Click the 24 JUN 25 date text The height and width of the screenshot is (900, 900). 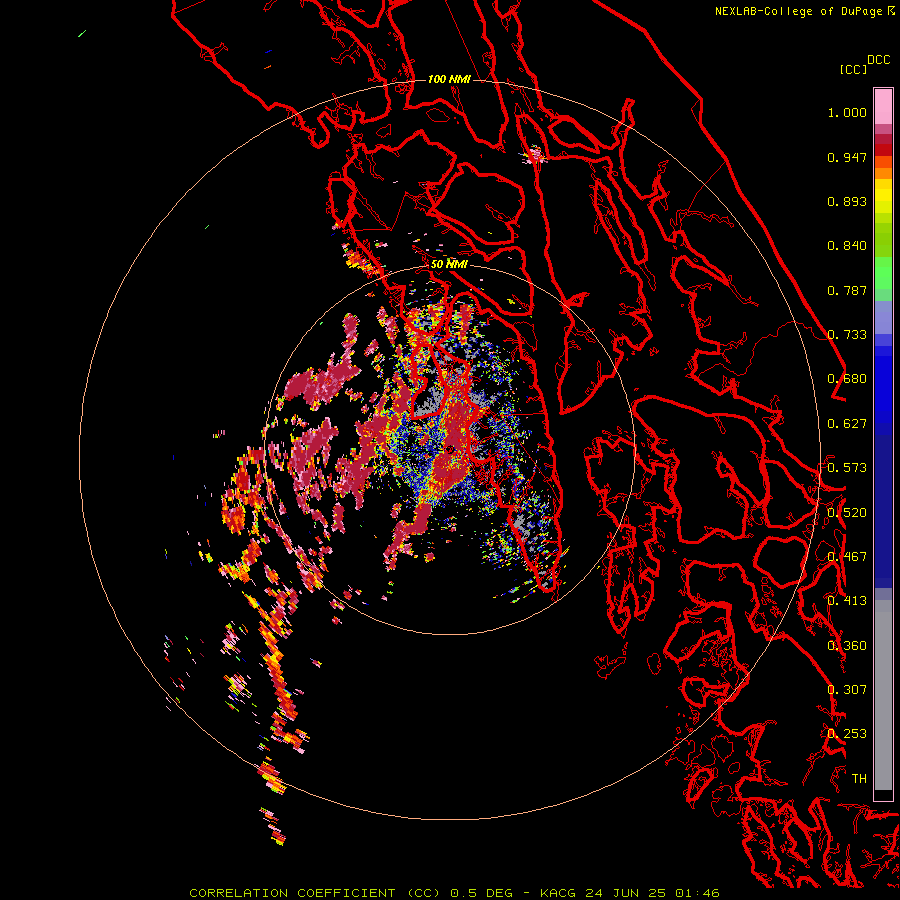pos(626,893)
